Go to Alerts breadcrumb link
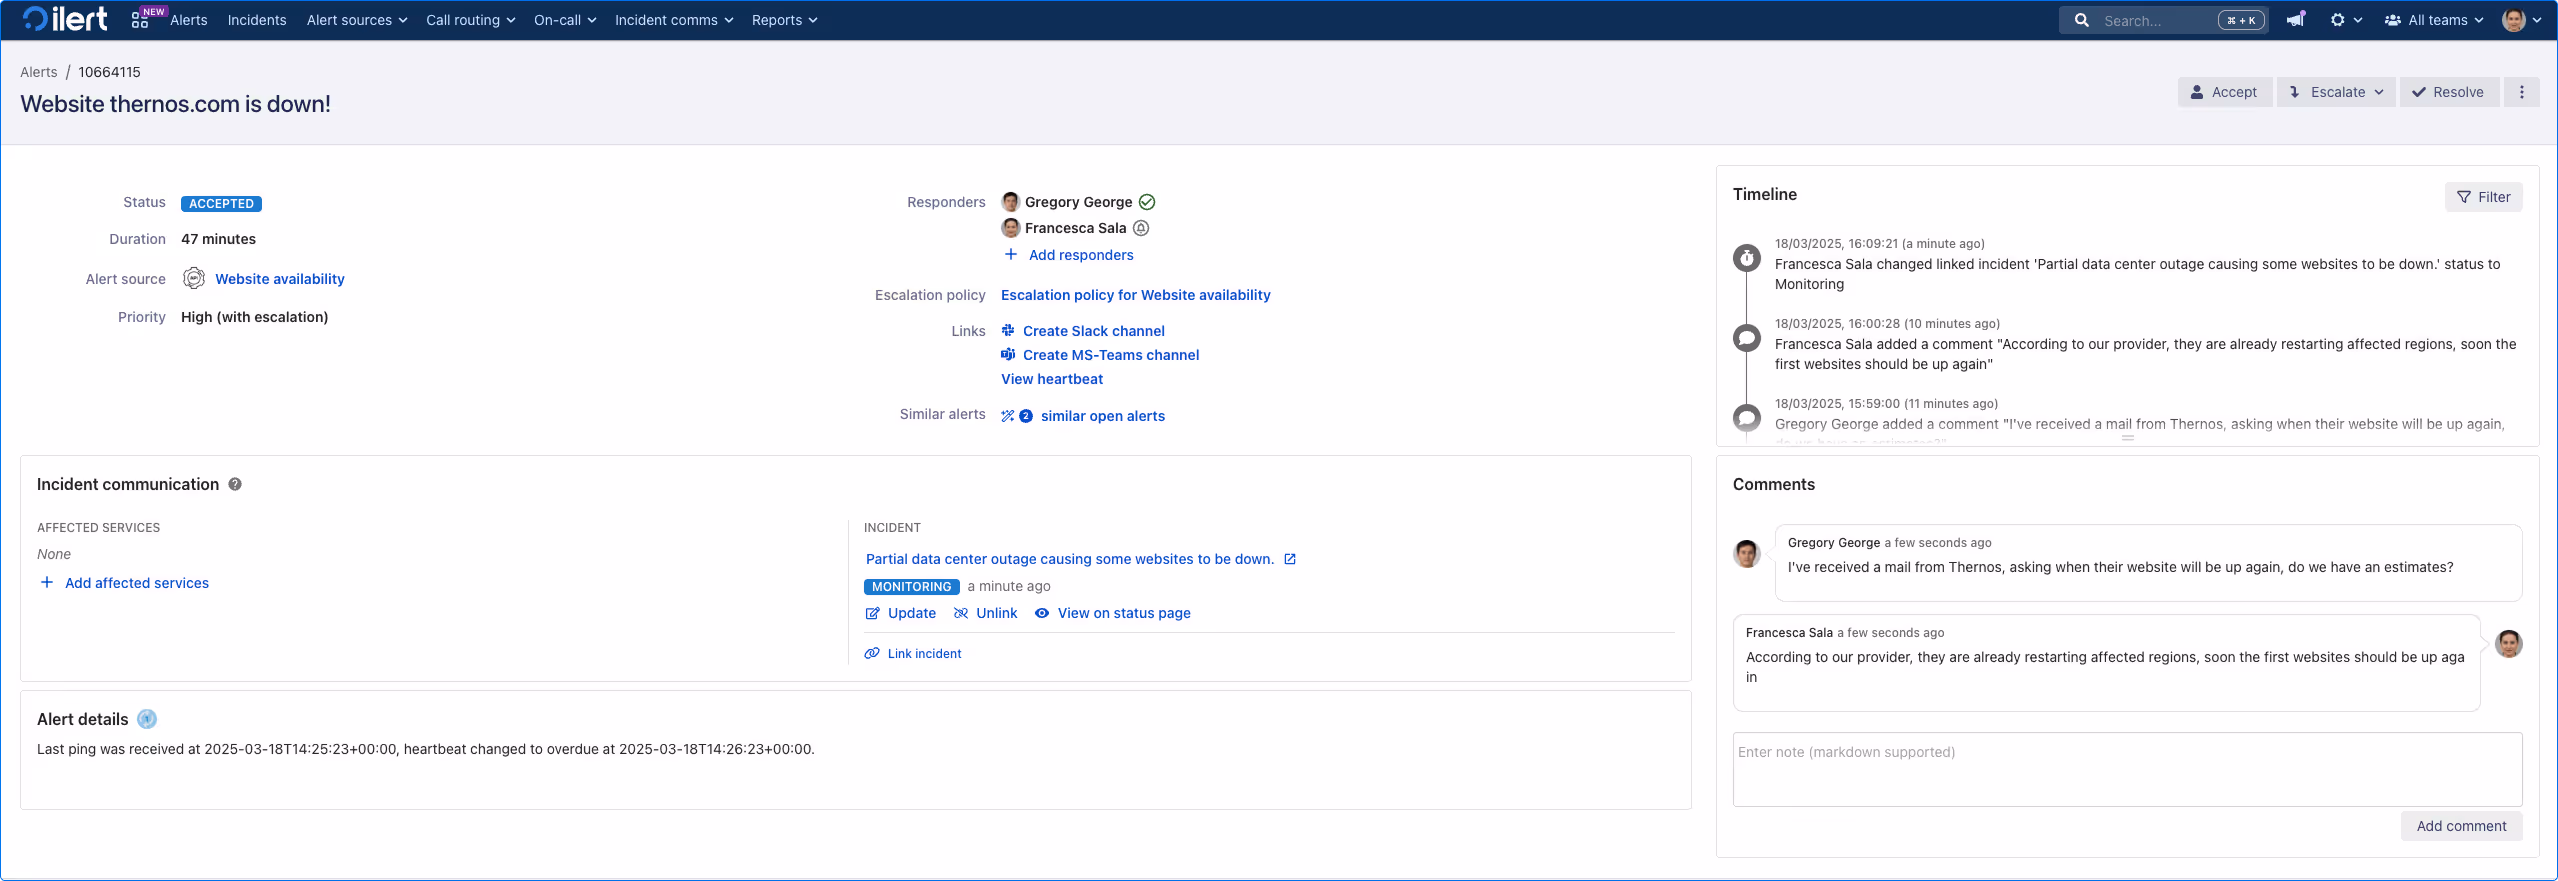The height and width of the screenshot is (881, 2558). pyautogui.click(x=39, y=72)
